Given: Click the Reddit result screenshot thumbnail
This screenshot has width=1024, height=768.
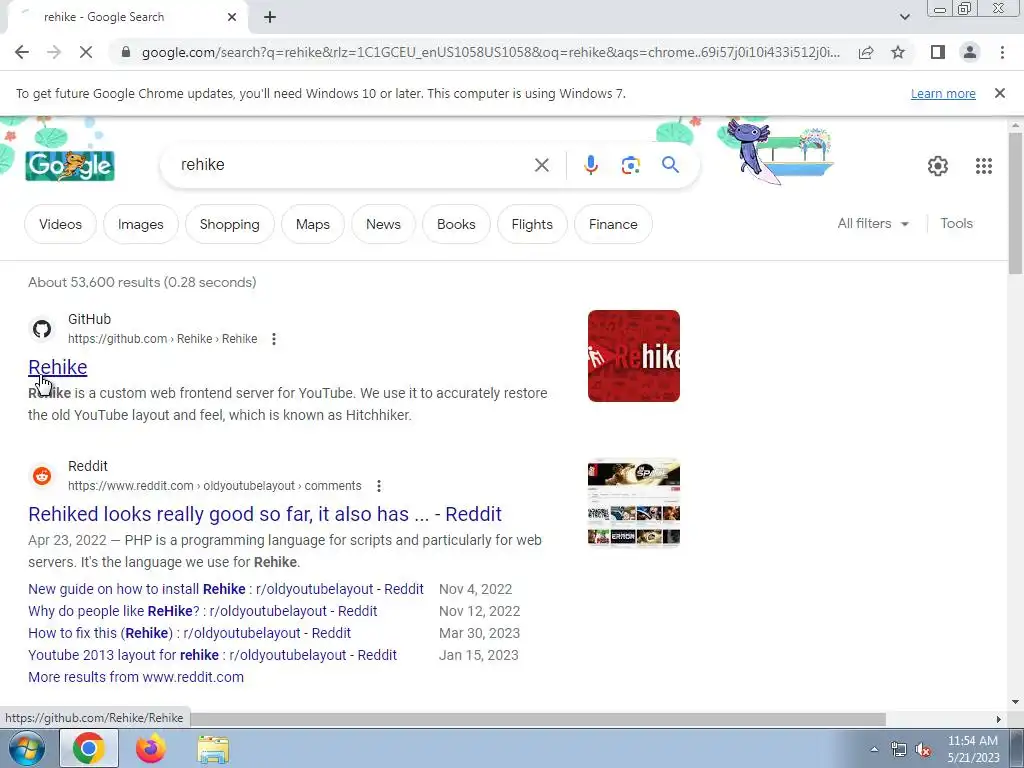Looking at the screenshot, I should (x=633, y=503).
